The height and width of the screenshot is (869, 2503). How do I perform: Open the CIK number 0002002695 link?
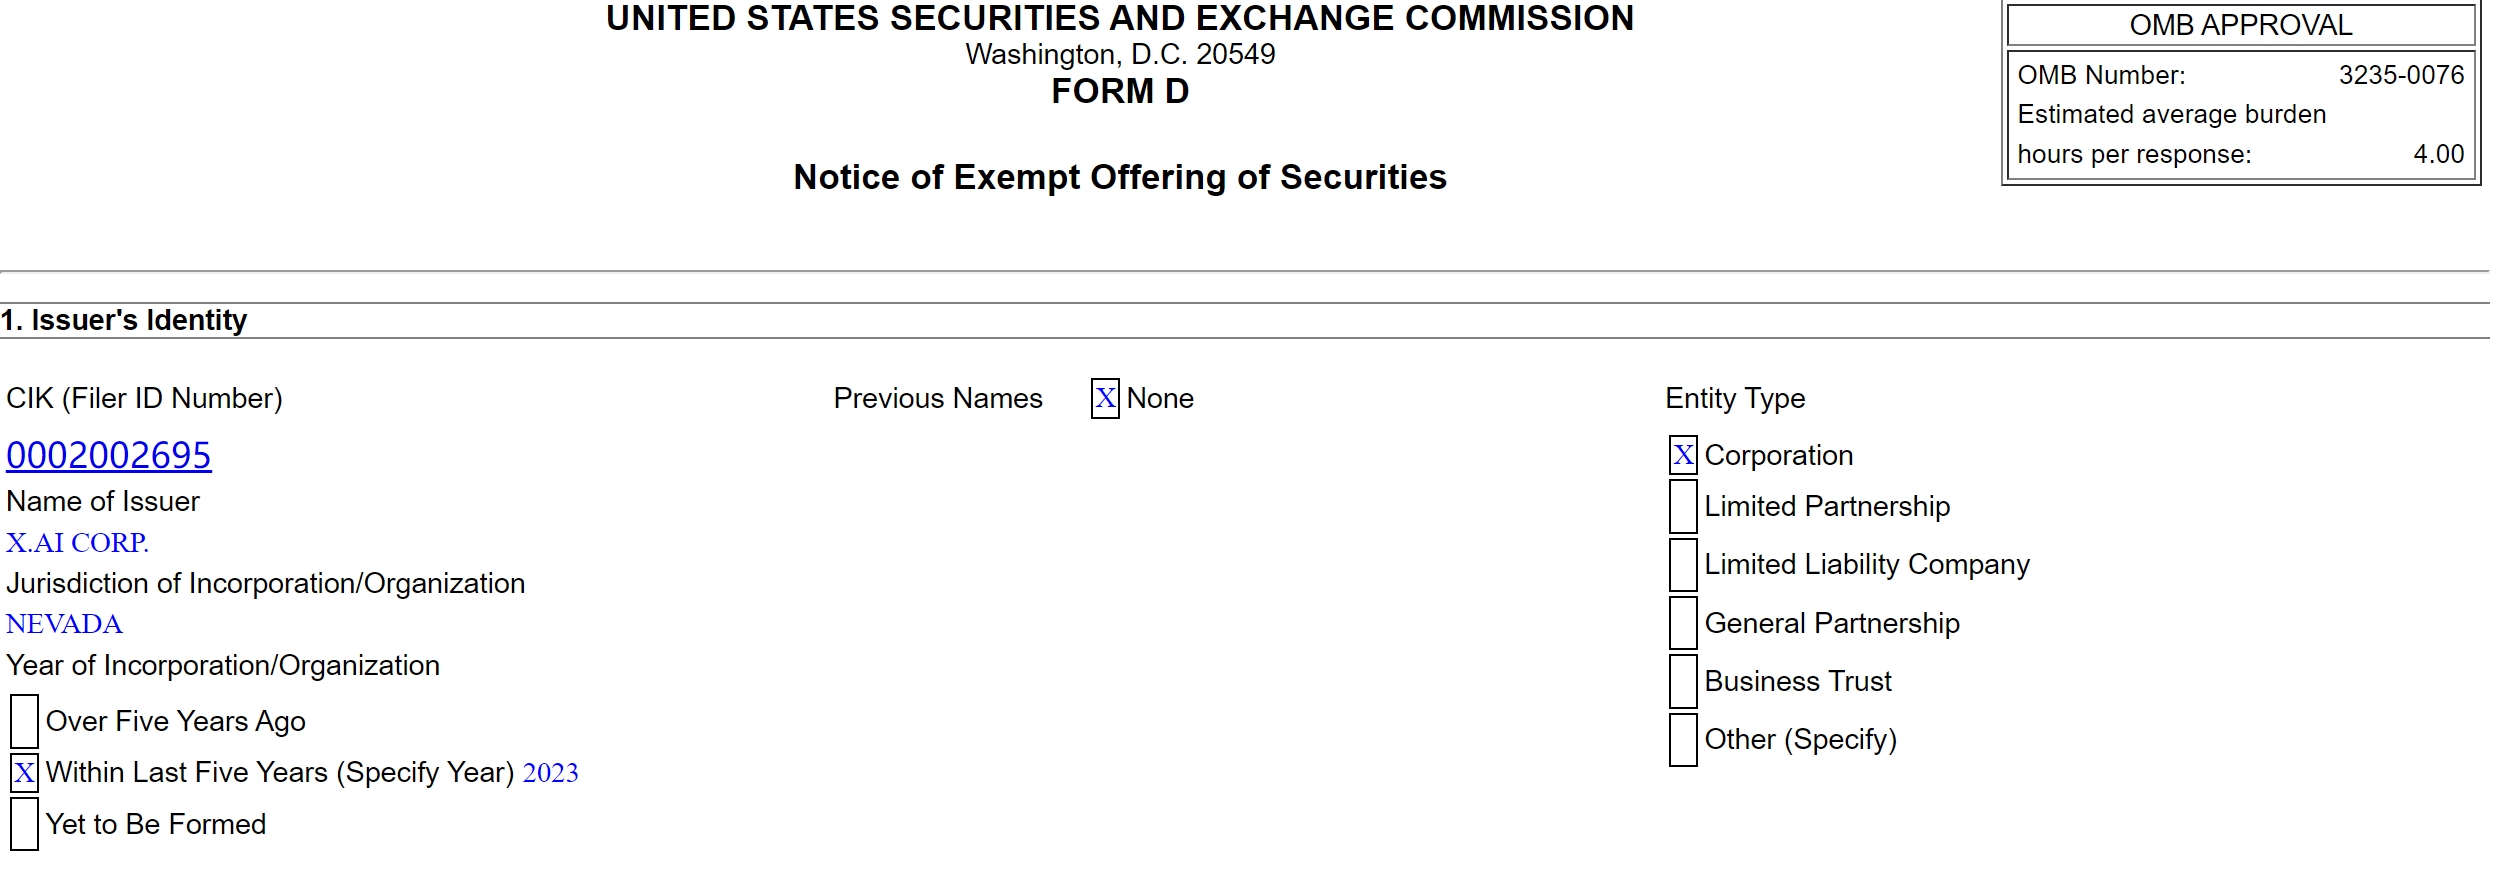(108, 456)
